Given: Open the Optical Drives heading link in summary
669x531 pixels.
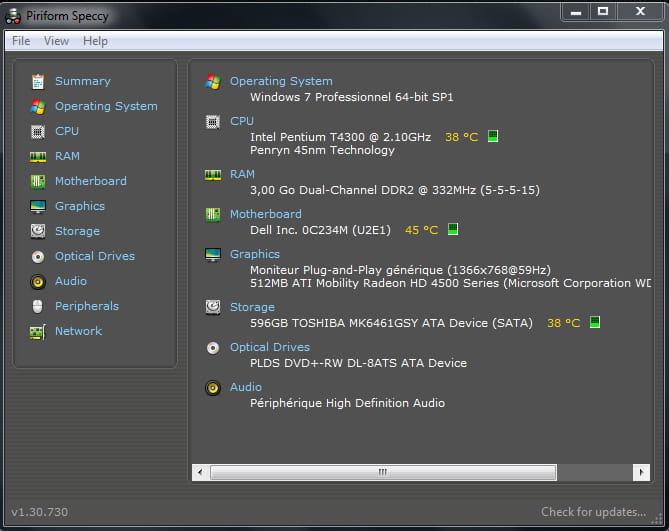Looking at the screenshot, I should [270, 347].
